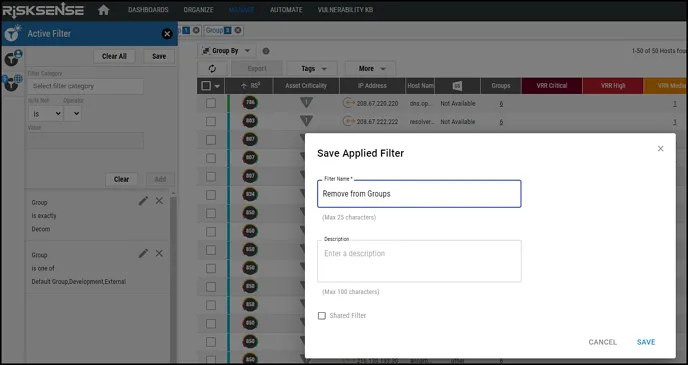688x365 pixels.
Task: Click Clear All in Active Filter panel
Action: coord(114,56)
